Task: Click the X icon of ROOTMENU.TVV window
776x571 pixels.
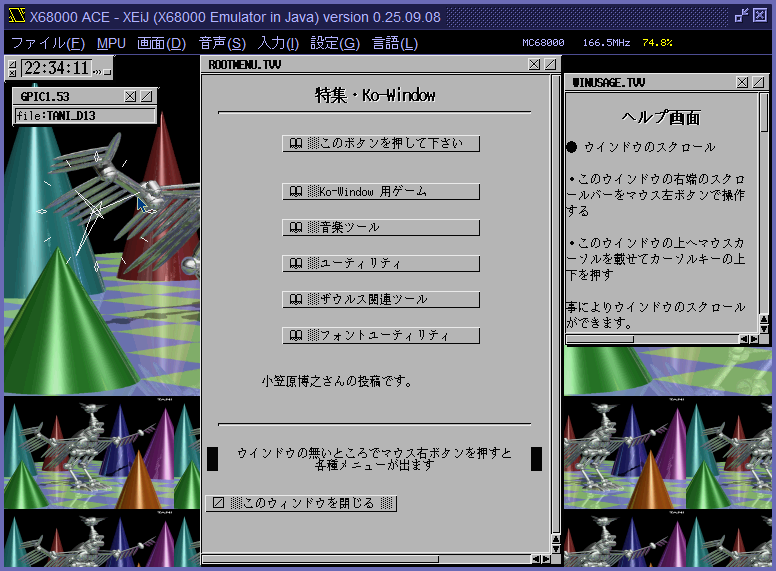Action: click(534, 64)
